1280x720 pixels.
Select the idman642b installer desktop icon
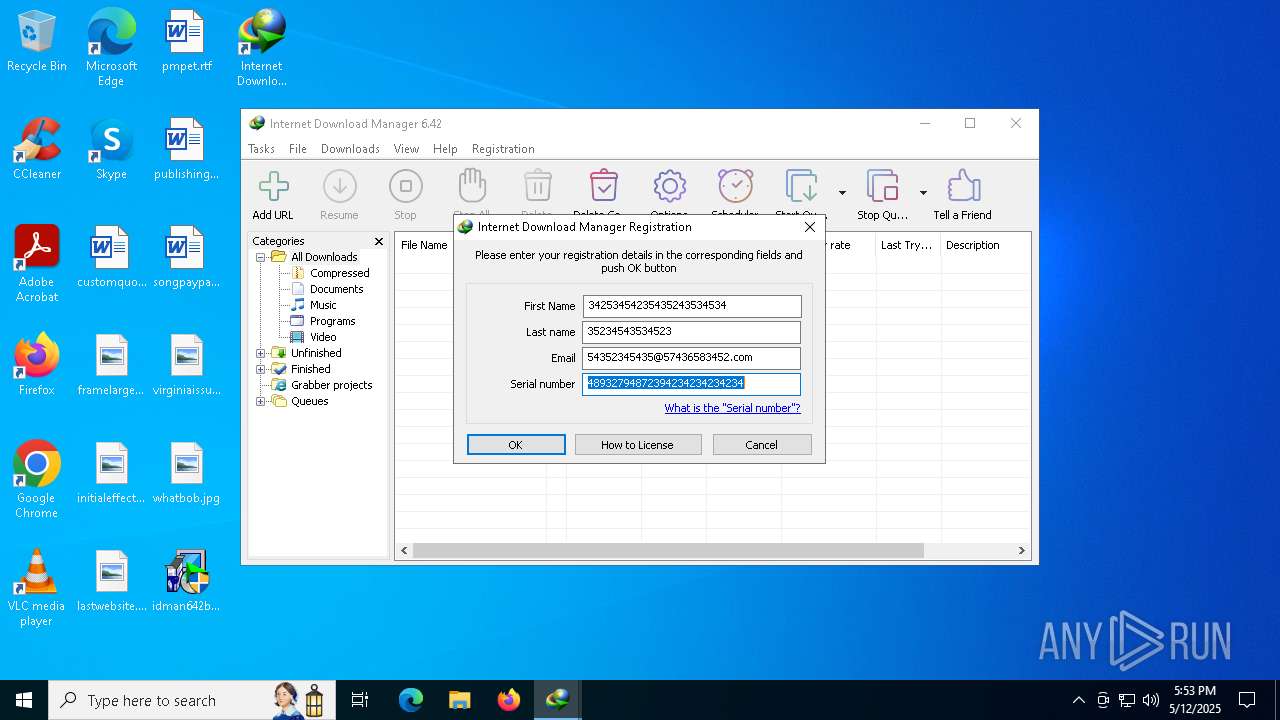click(187, 581)
